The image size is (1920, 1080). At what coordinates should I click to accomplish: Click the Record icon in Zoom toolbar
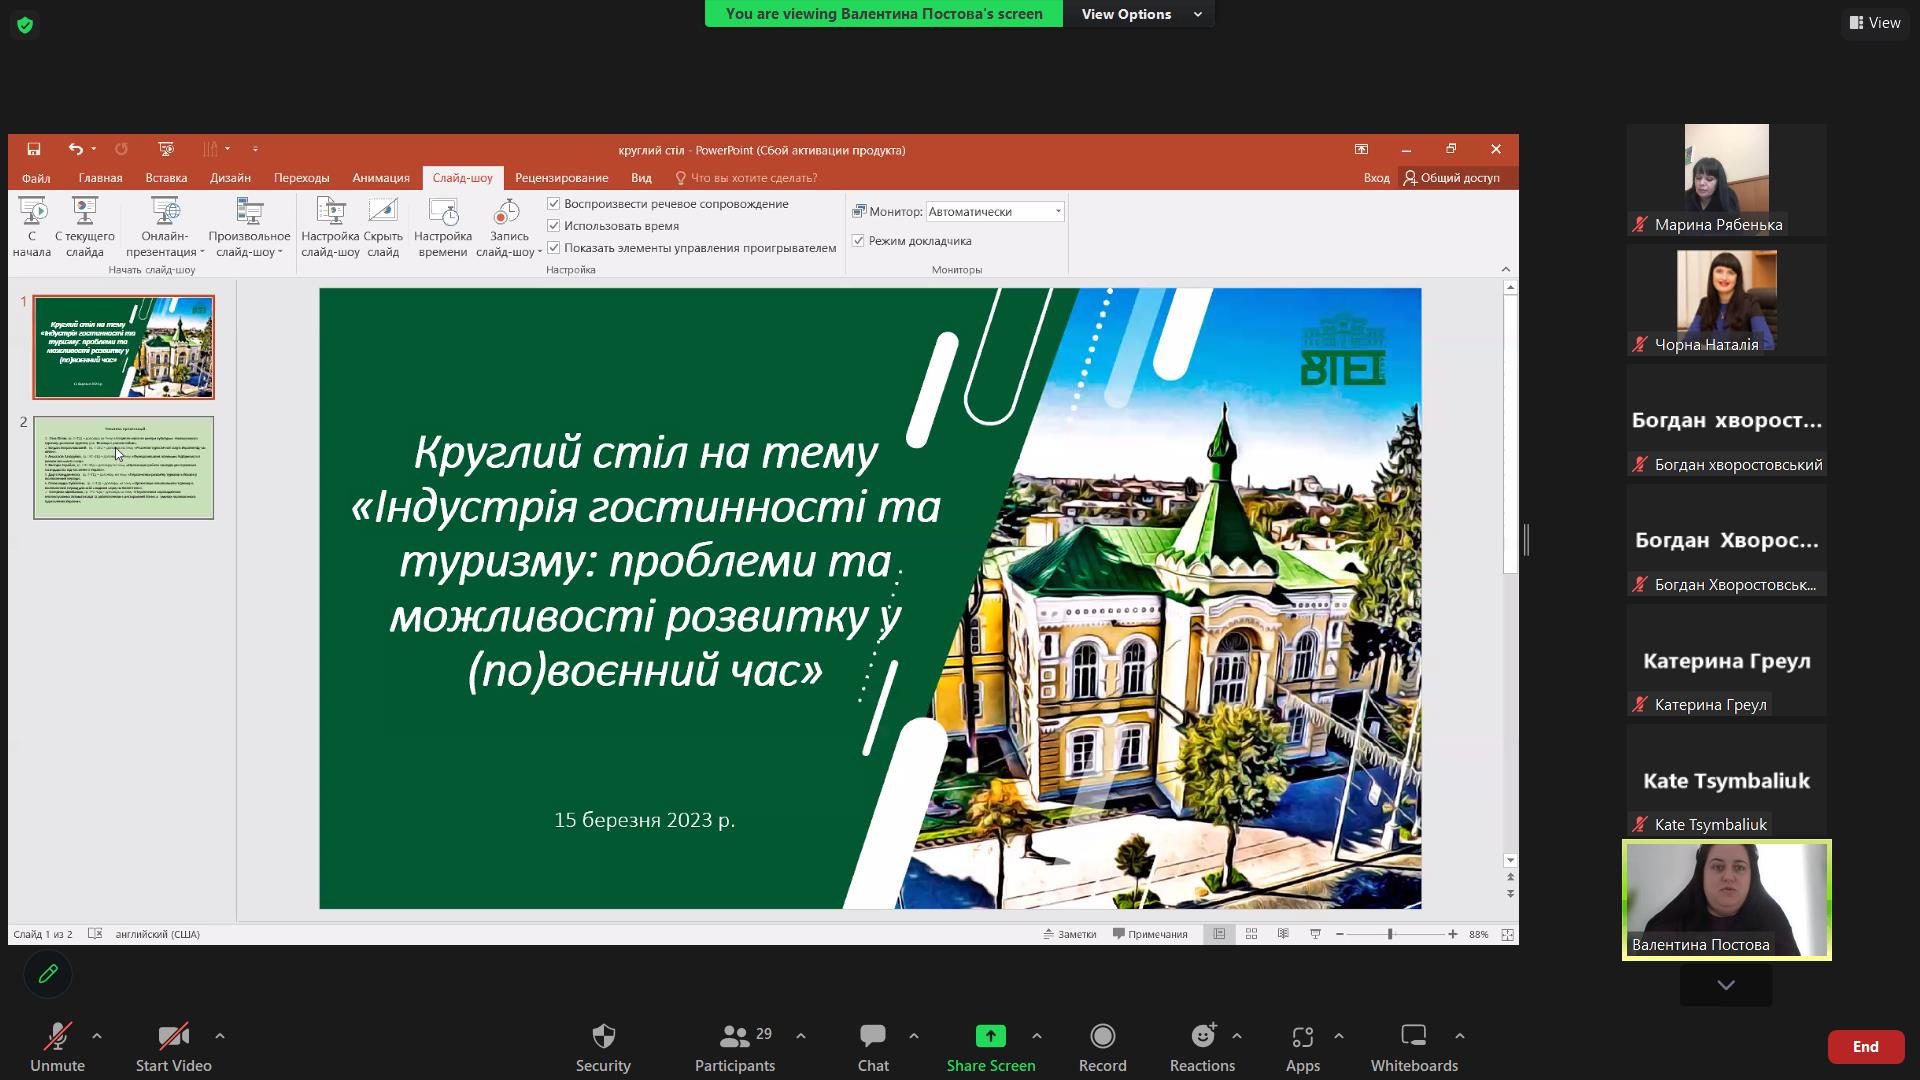click(1102, 1036)
